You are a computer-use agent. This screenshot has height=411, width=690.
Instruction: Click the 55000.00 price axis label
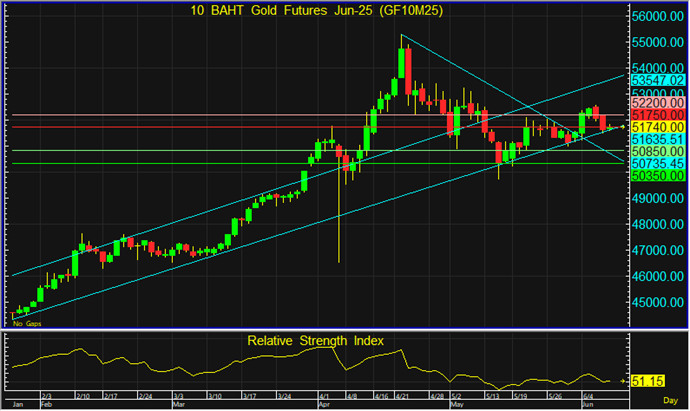click(x=658, y=43)
